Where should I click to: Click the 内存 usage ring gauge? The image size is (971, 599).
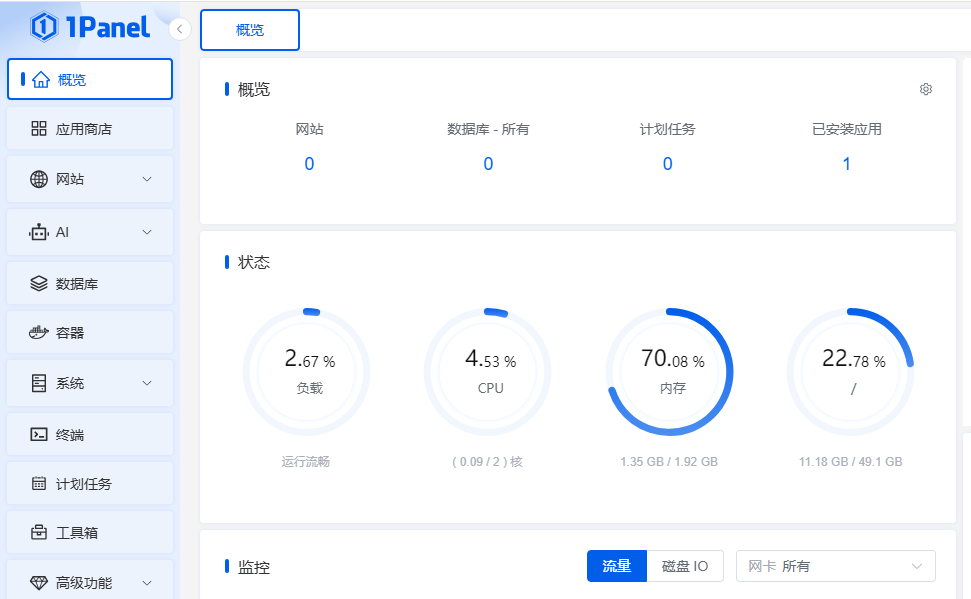(668, 370)
